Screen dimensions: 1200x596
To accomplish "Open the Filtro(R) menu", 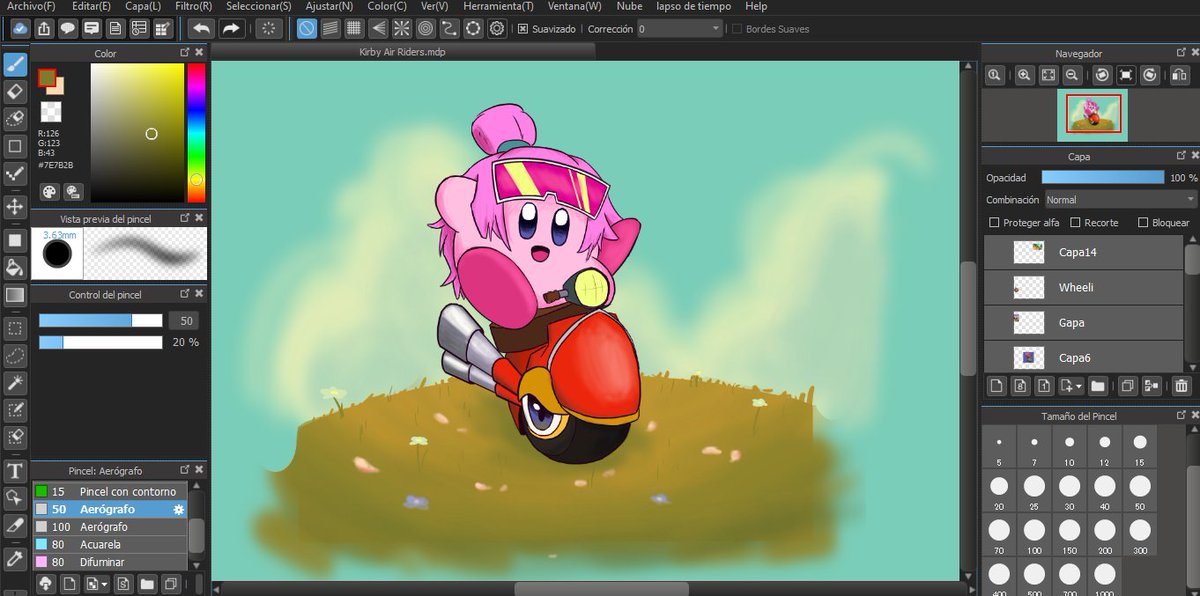I will point(193,6).
